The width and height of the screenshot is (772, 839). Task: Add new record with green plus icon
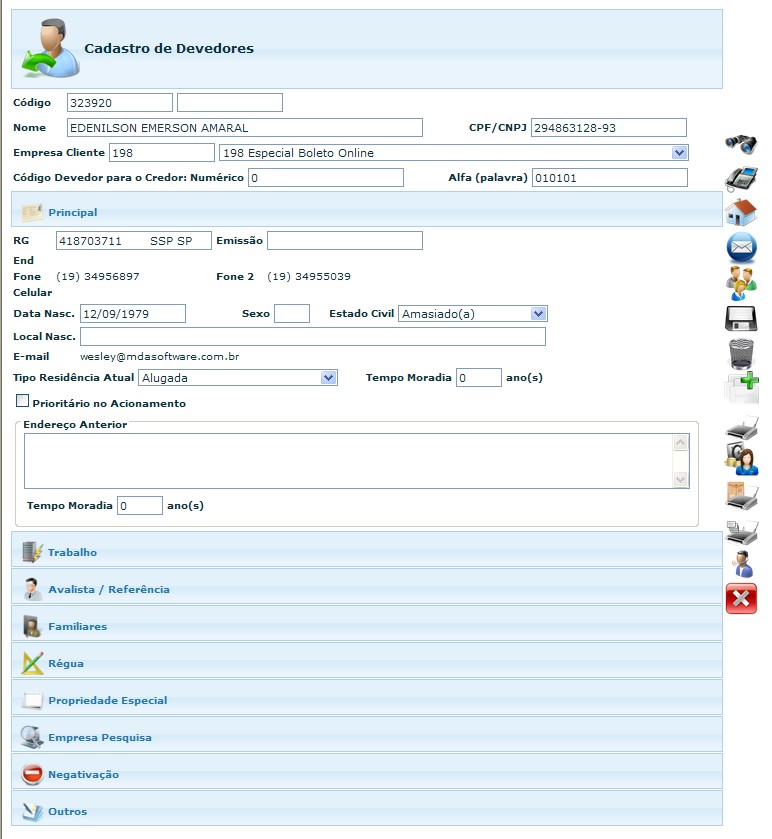point(742,387)
